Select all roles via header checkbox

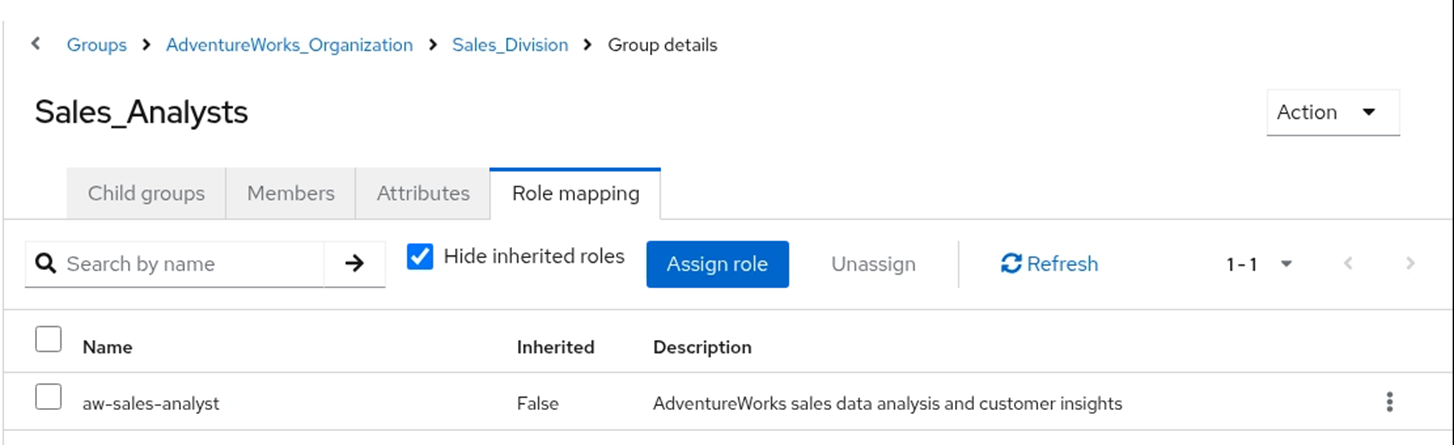point(48,340)
